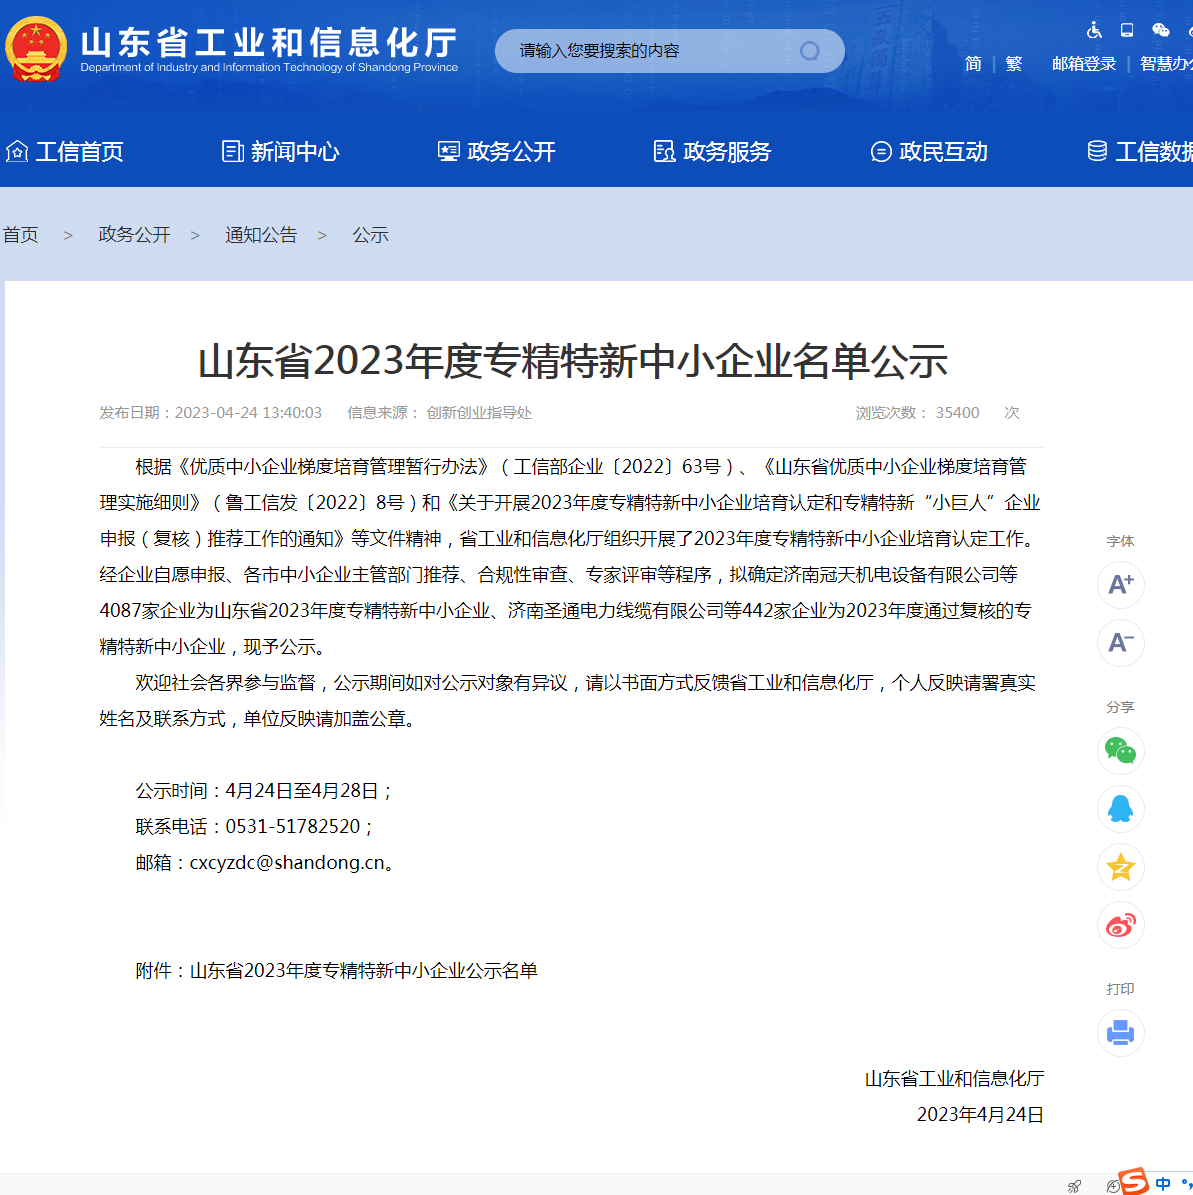Click icon beside 政务服务 in navigation
The height and width of the screenshot is (1195, 1193).
664,152
